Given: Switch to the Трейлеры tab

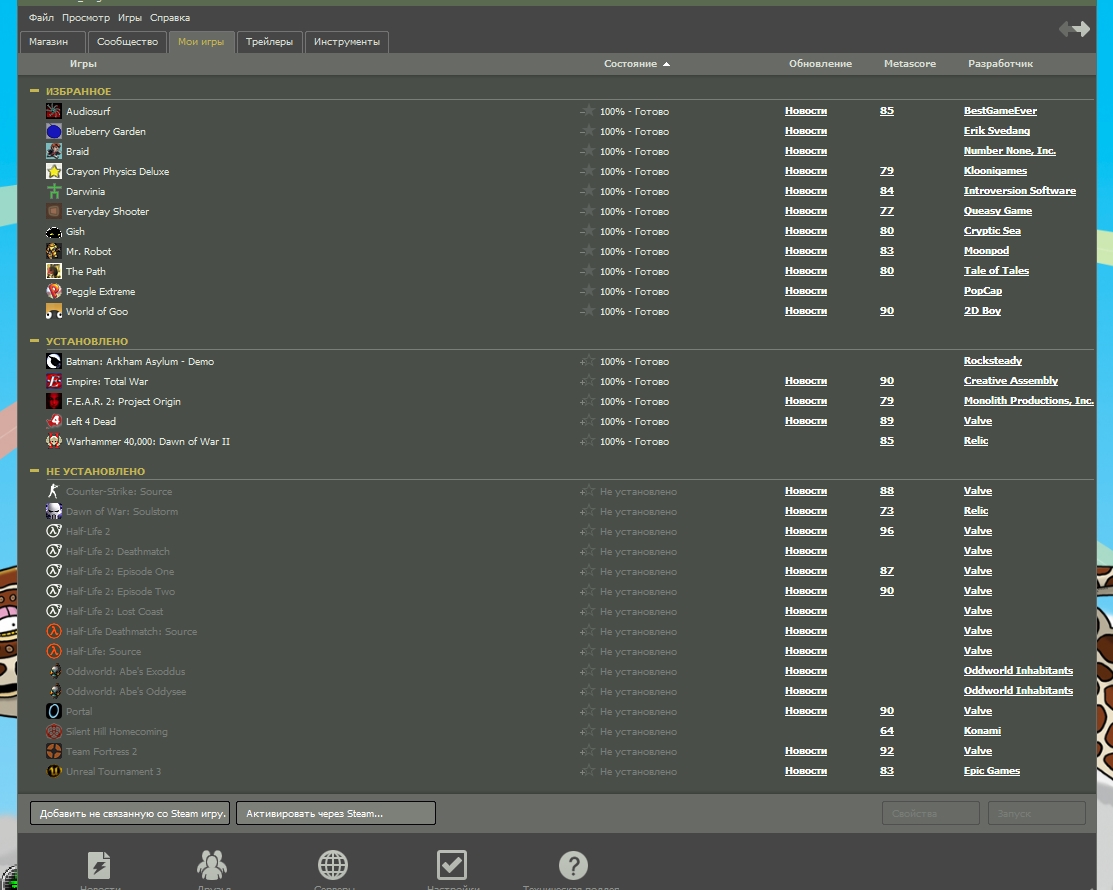Looking at the screenshot, I should [269, 42].
